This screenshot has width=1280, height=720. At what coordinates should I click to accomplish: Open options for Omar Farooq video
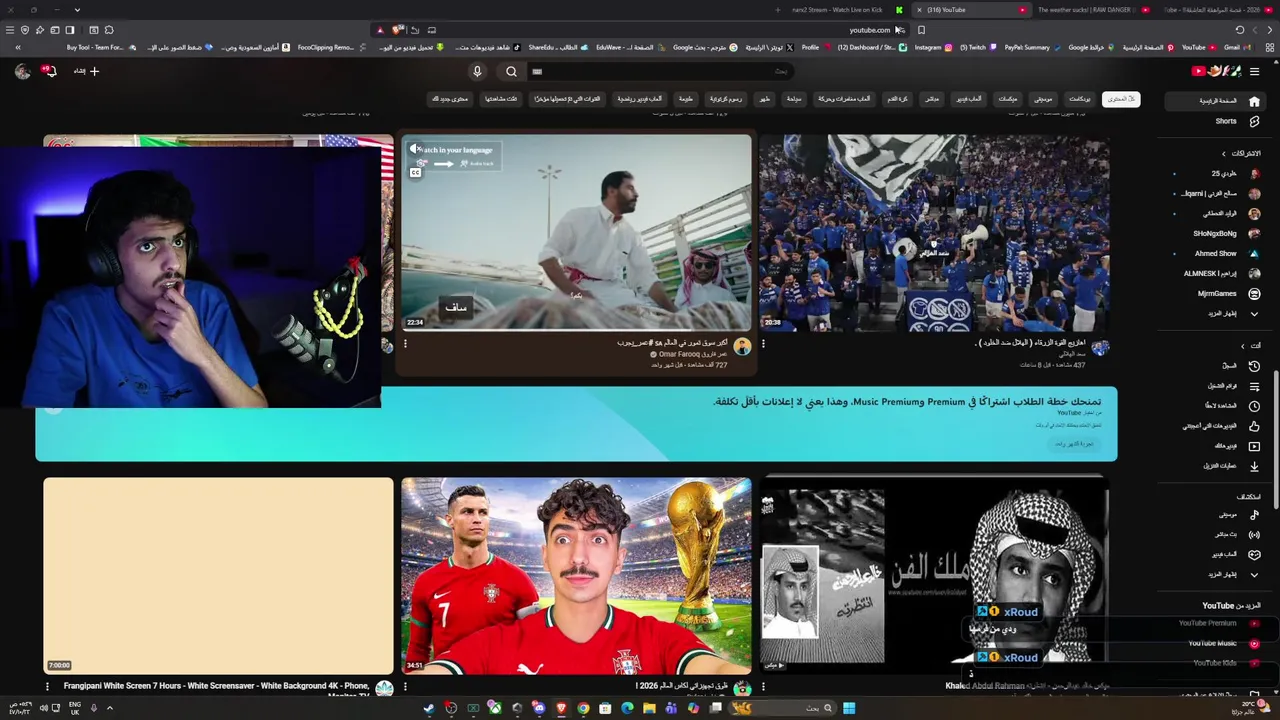click(405, 344)
